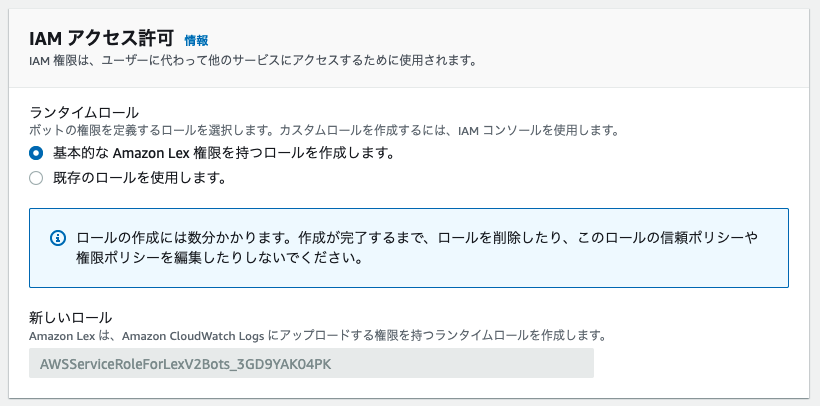Click the description IAM 権限は、ユーザーに代わって under the heading
The width and height of the screenshot is (820, 406).
click(254, 61)
